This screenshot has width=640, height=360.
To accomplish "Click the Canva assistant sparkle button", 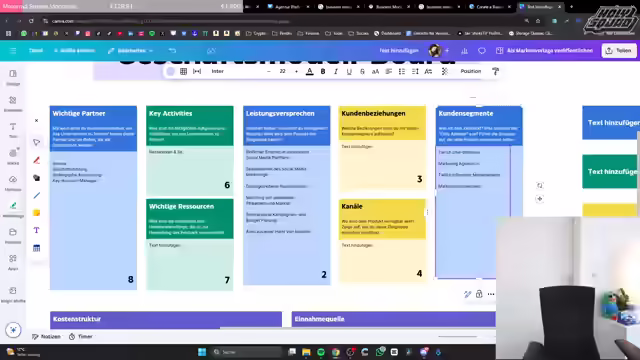I will (13, 330).
